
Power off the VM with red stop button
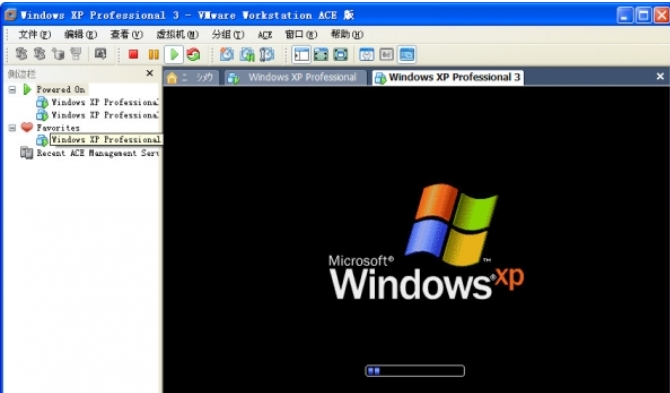[133, 54]
